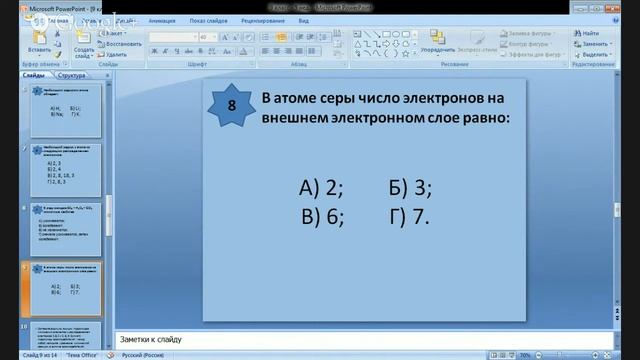Switch to slide sorter view

(503, 356)
